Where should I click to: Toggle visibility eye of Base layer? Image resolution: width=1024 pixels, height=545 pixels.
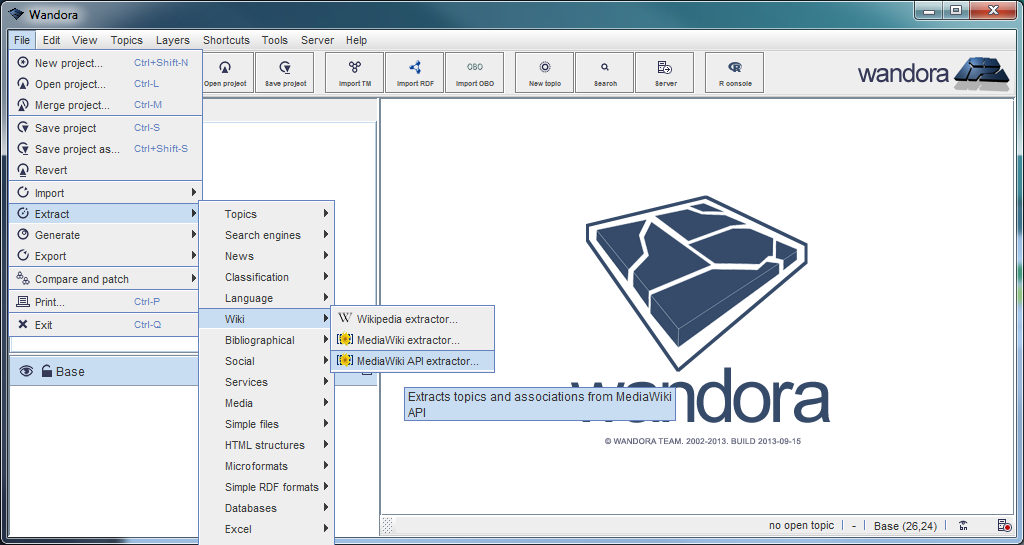(x=26, y=371)
